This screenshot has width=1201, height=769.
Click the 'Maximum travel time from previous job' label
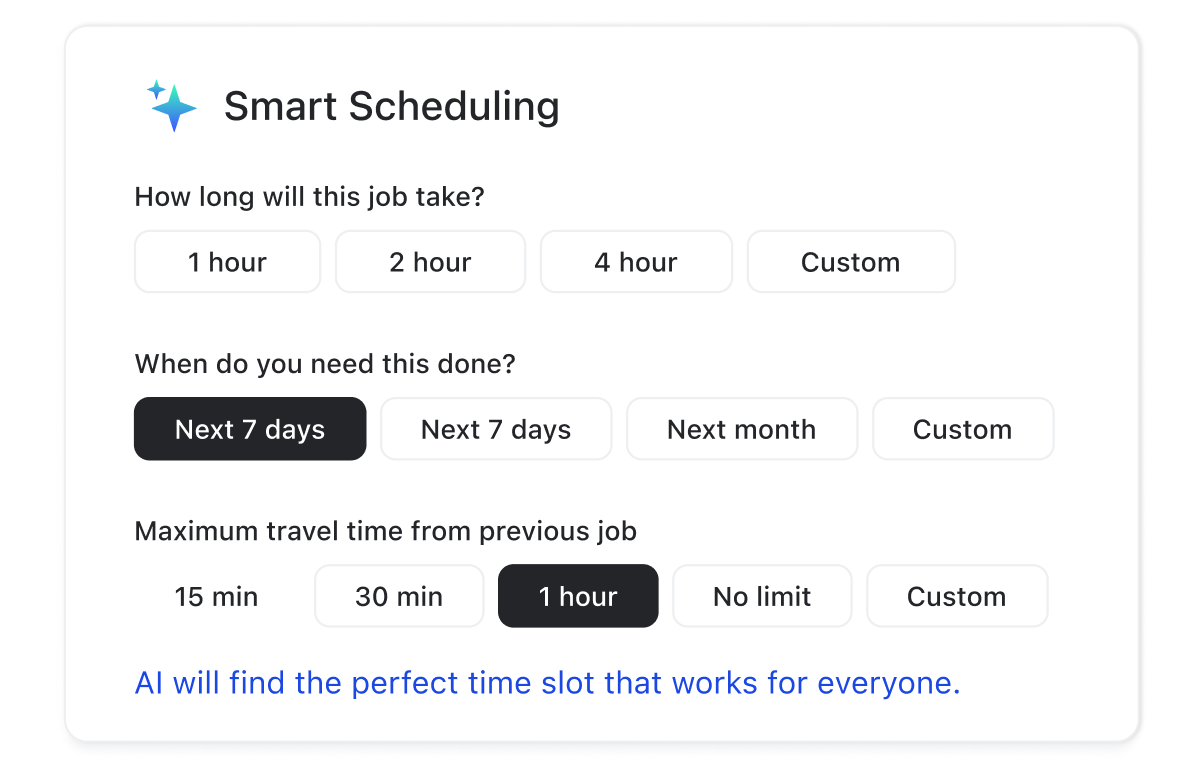(x=386, y=530)
